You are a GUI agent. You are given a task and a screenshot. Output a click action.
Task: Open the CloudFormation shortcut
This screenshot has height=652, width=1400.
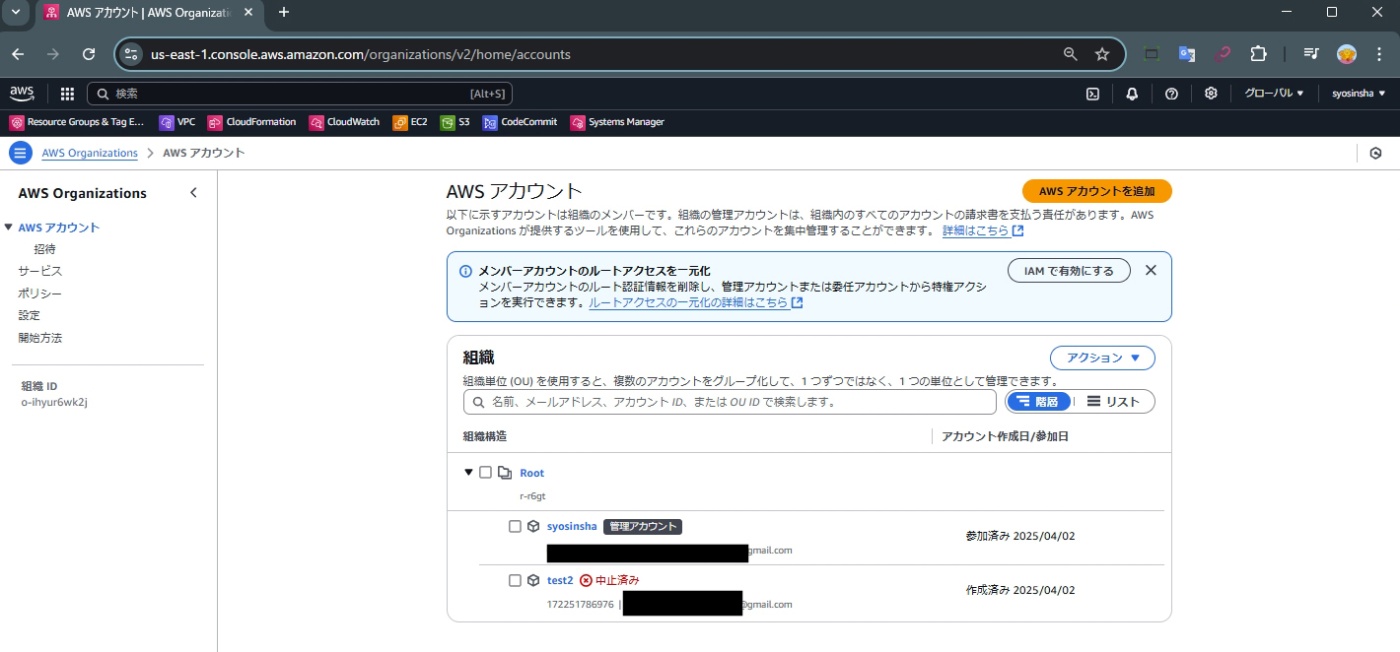click(x=252, y=122)
